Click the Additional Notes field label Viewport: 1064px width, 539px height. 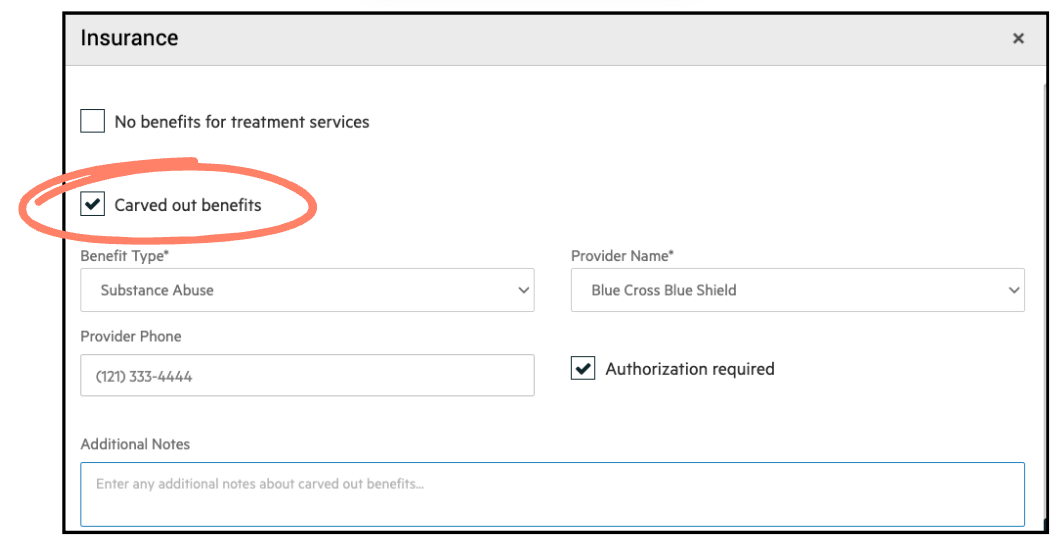135,444
